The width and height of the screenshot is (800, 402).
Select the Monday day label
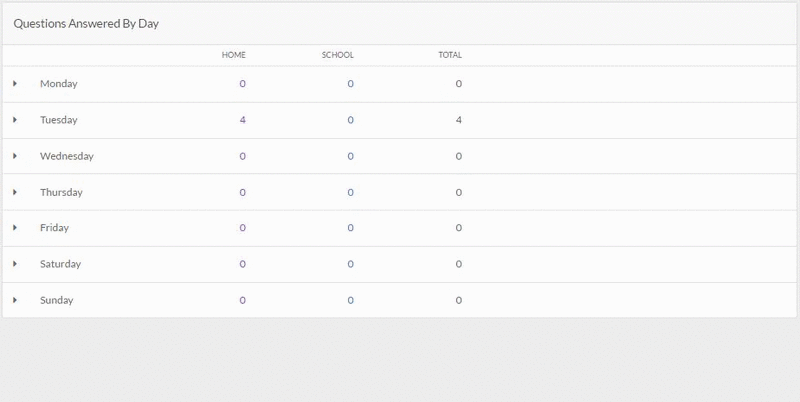59,84
